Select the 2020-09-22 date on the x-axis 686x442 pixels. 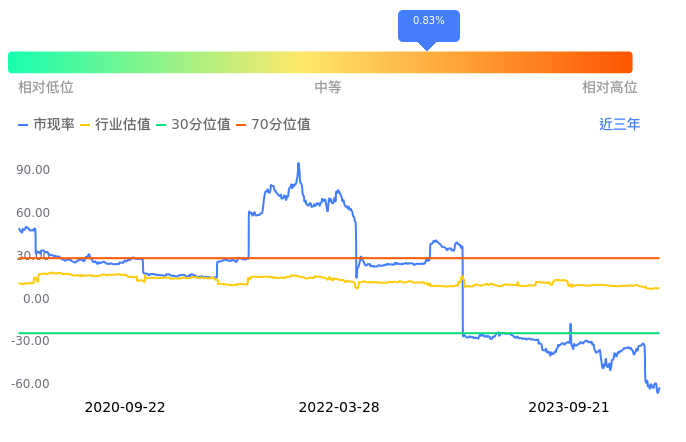[x=125, y=407]
